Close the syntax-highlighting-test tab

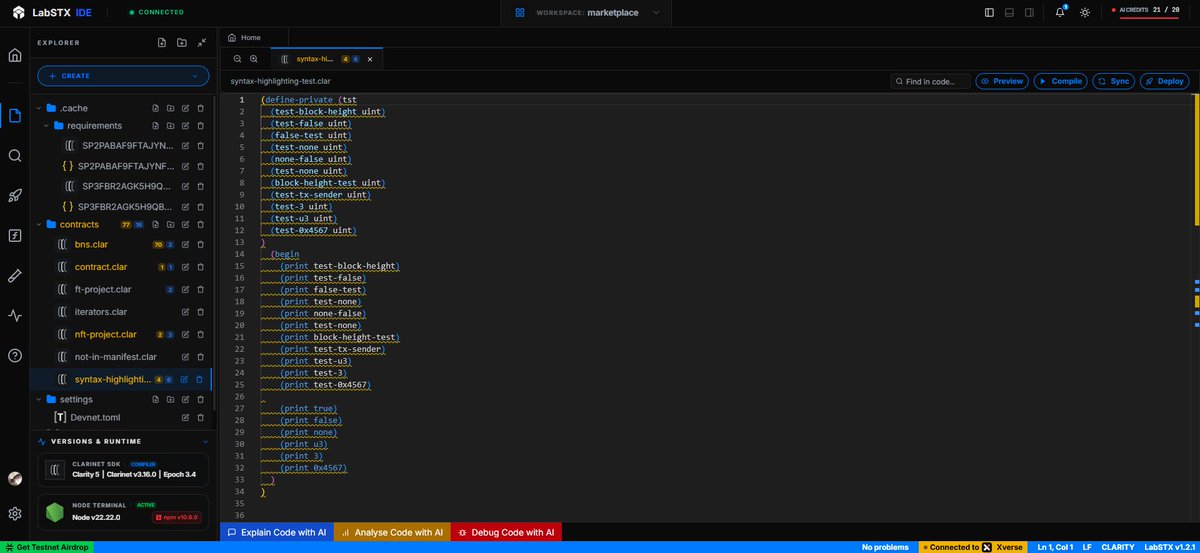click(370, 60)
